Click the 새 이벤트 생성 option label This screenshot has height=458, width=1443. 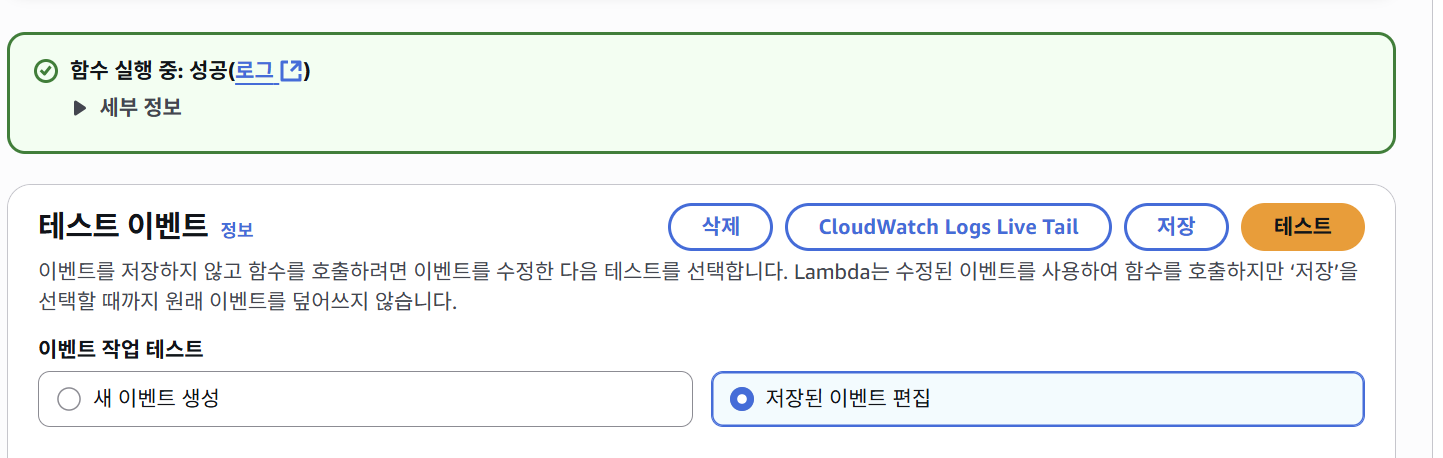[x=156, y=399]
